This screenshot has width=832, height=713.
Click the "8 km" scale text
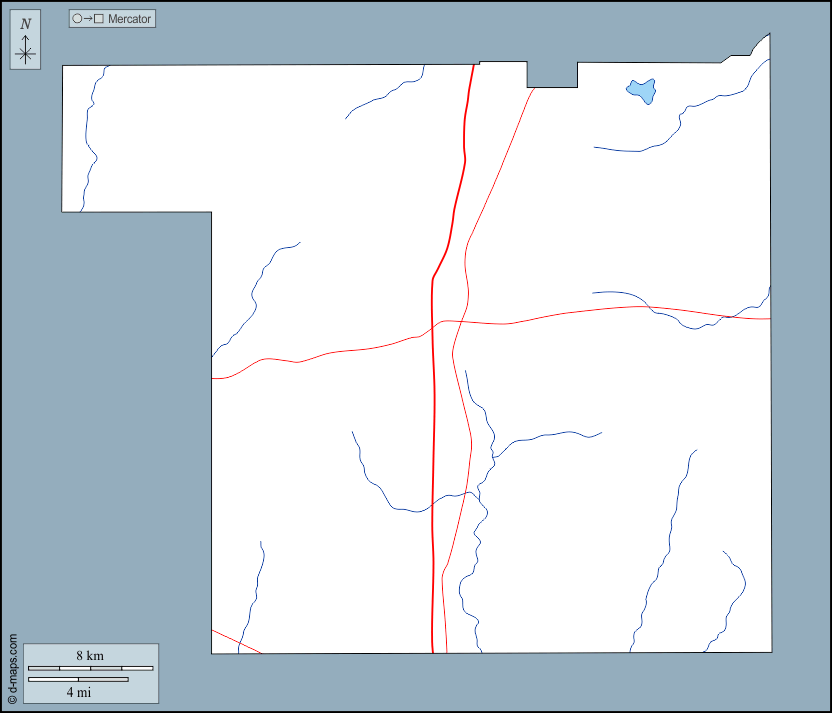pos(90,655)
